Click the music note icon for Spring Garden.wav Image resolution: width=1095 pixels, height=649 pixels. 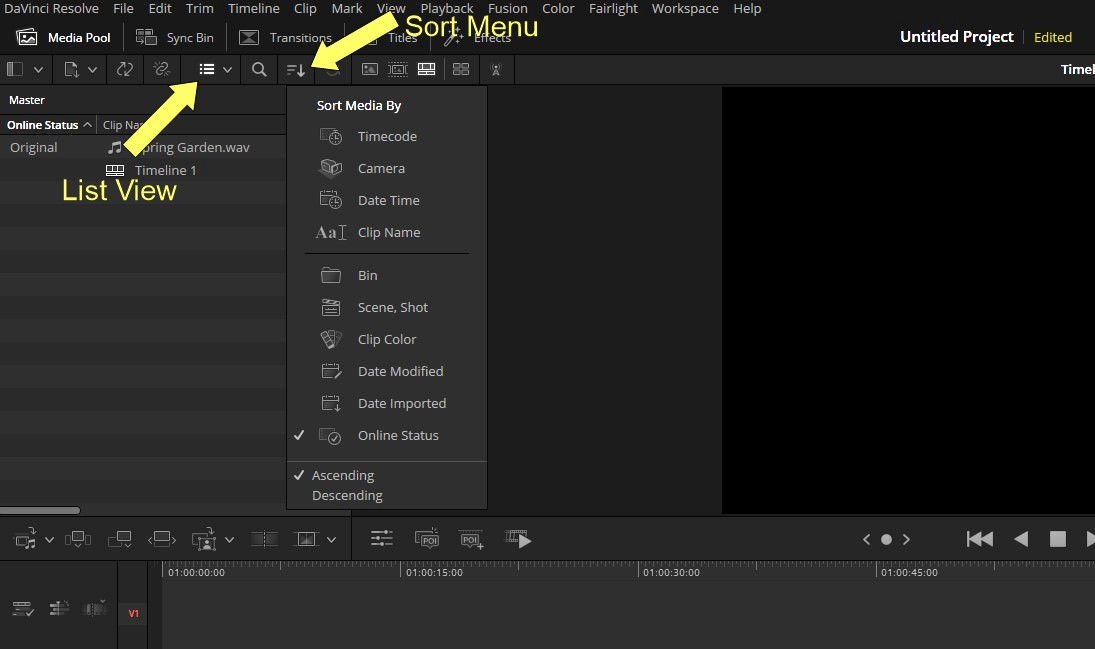tap(115, 147)
